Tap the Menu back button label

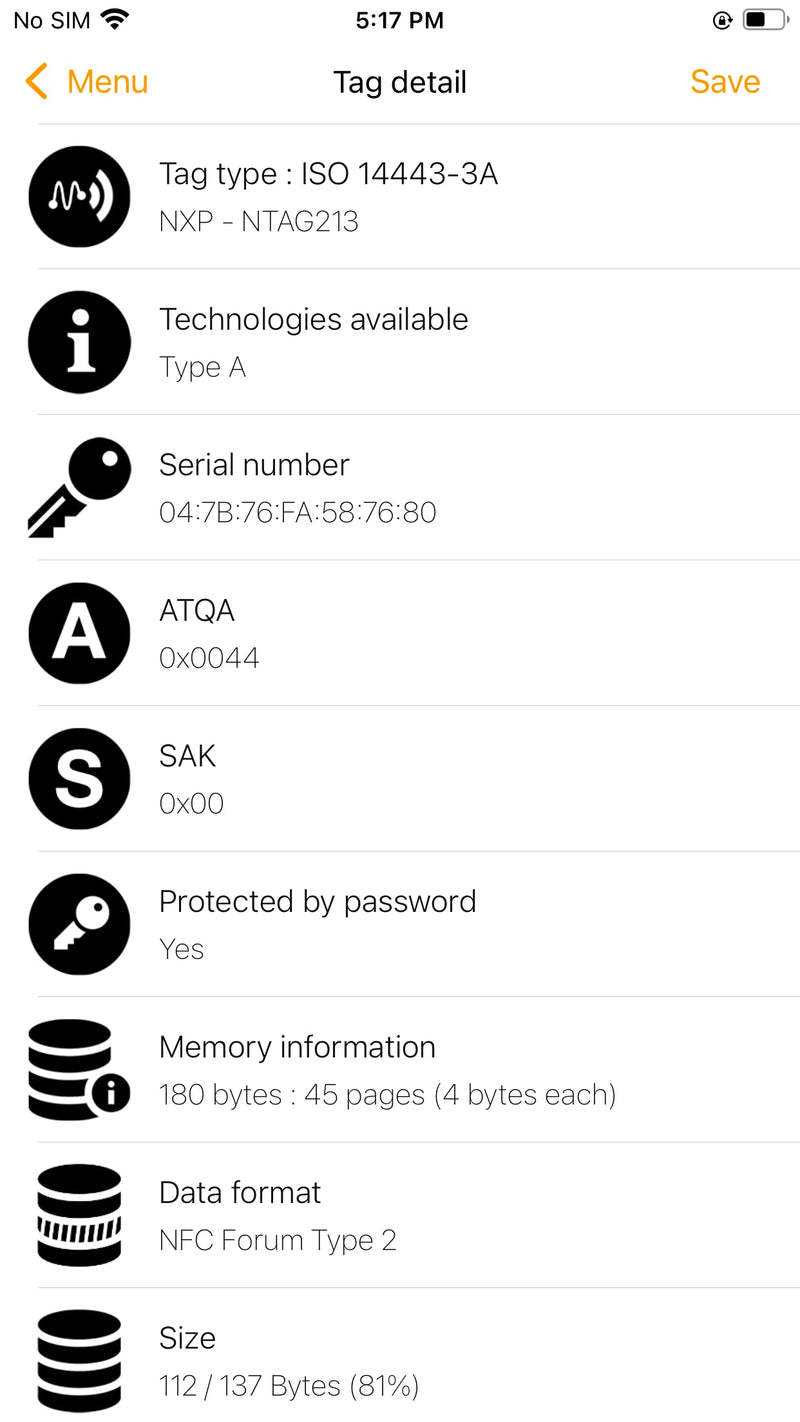[107, 82]
